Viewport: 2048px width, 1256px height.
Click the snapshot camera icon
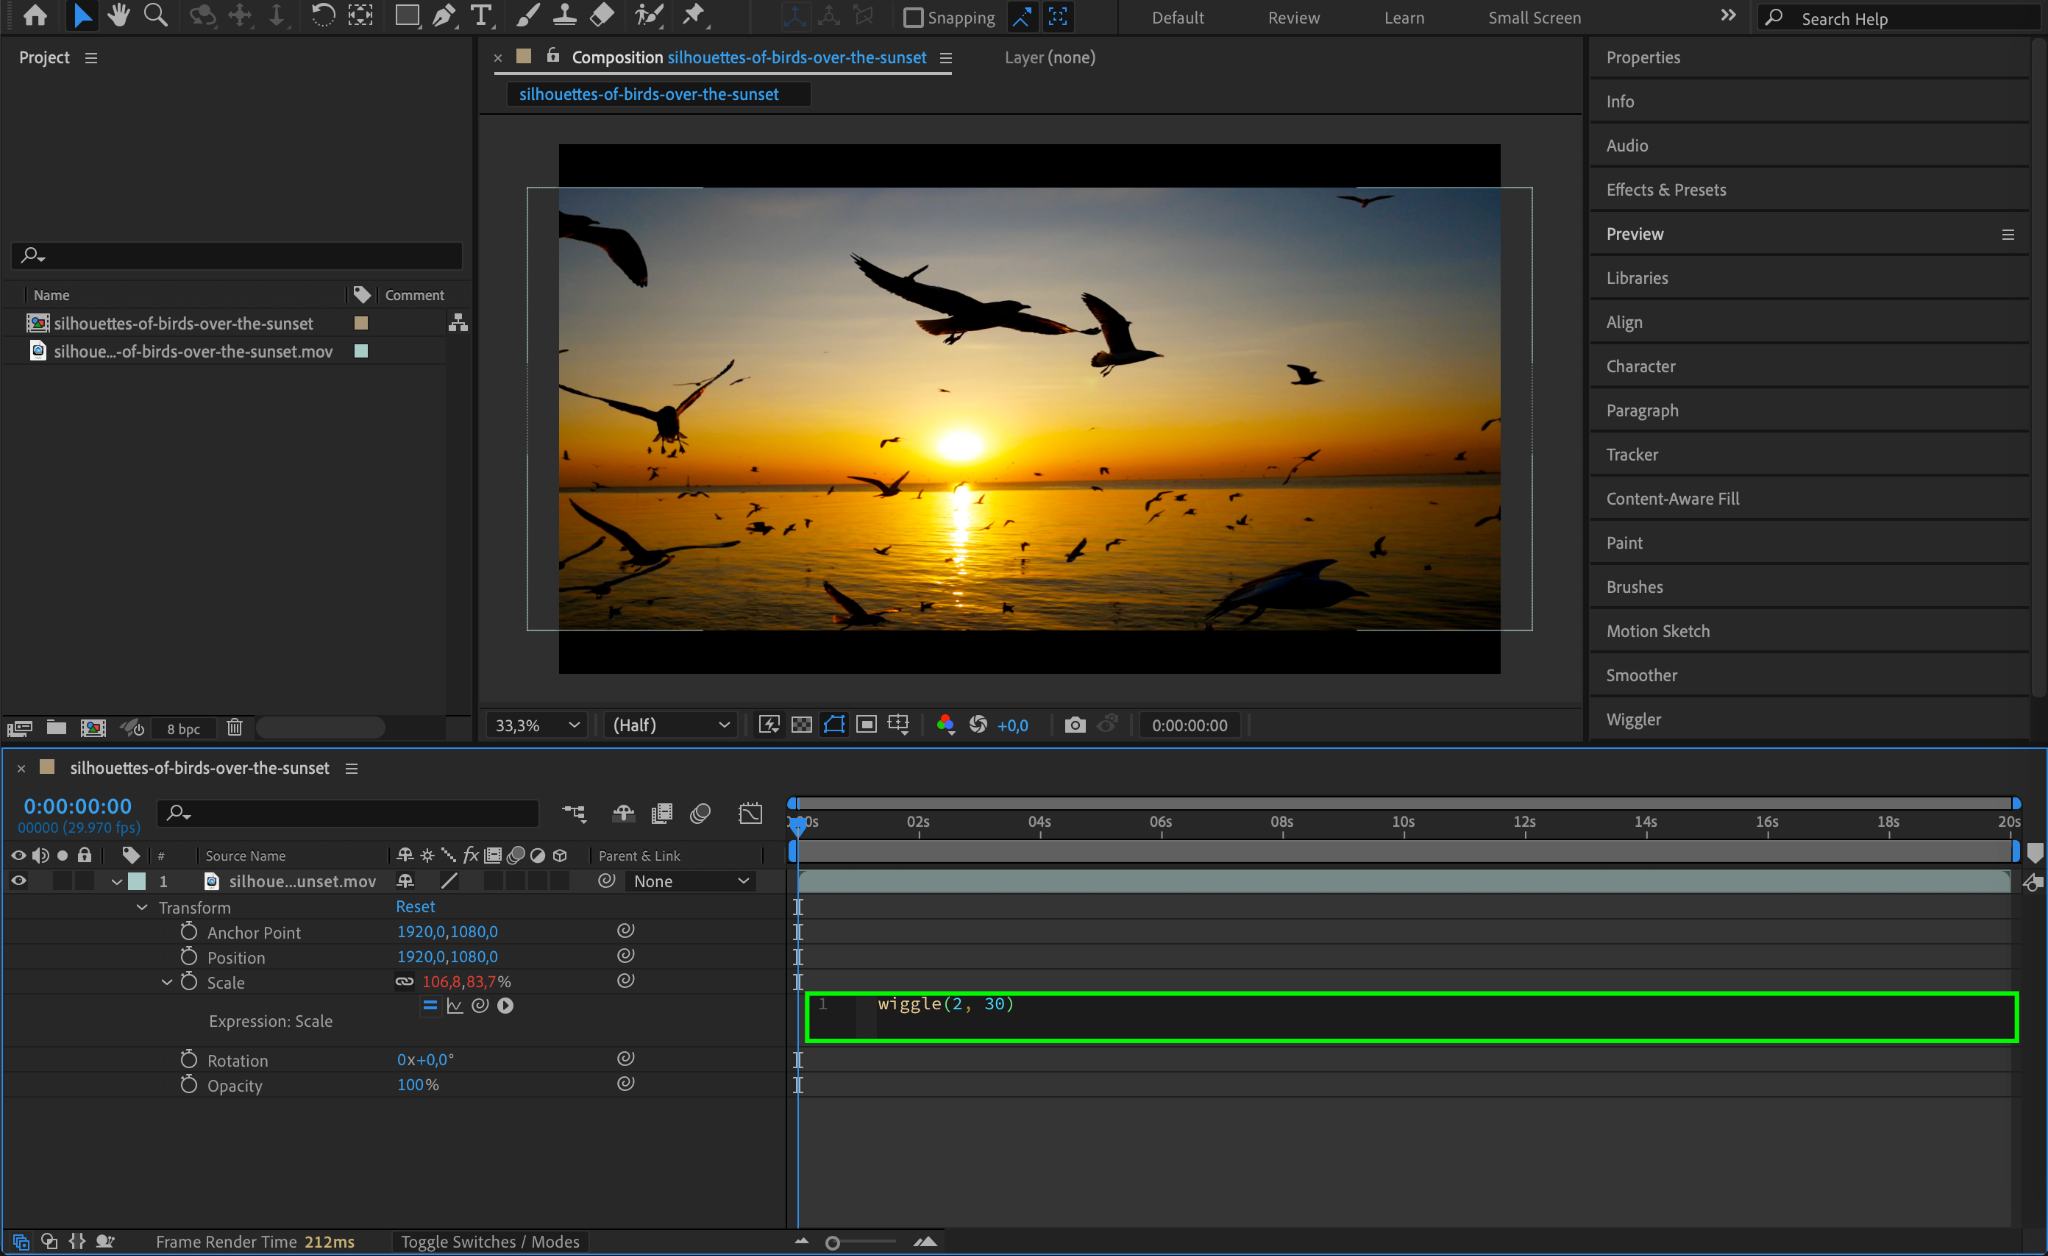coord(1074,725)
